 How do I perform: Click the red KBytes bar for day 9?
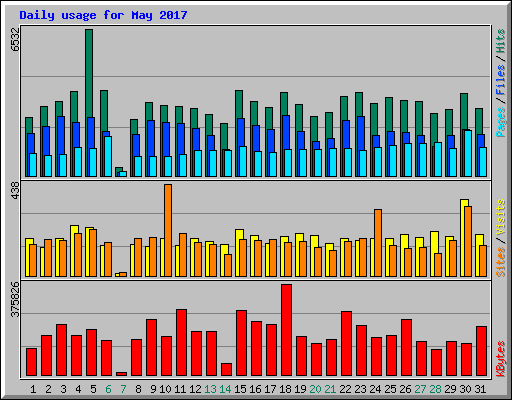152,348
